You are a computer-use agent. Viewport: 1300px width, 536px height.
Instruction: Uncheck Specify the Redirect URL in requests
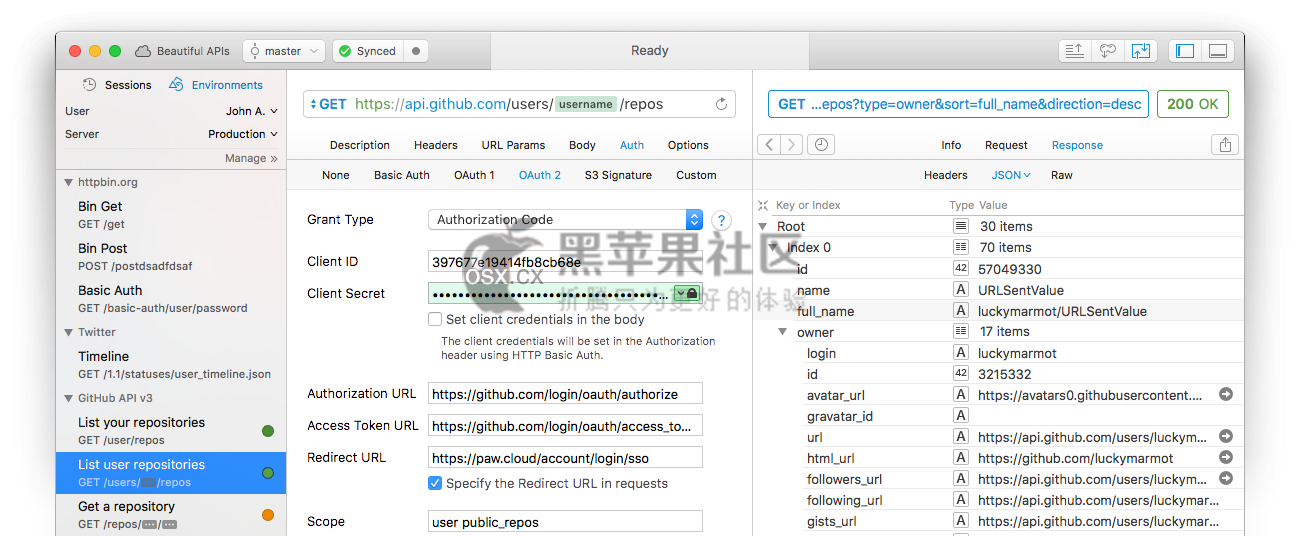(x=435, y=484)
